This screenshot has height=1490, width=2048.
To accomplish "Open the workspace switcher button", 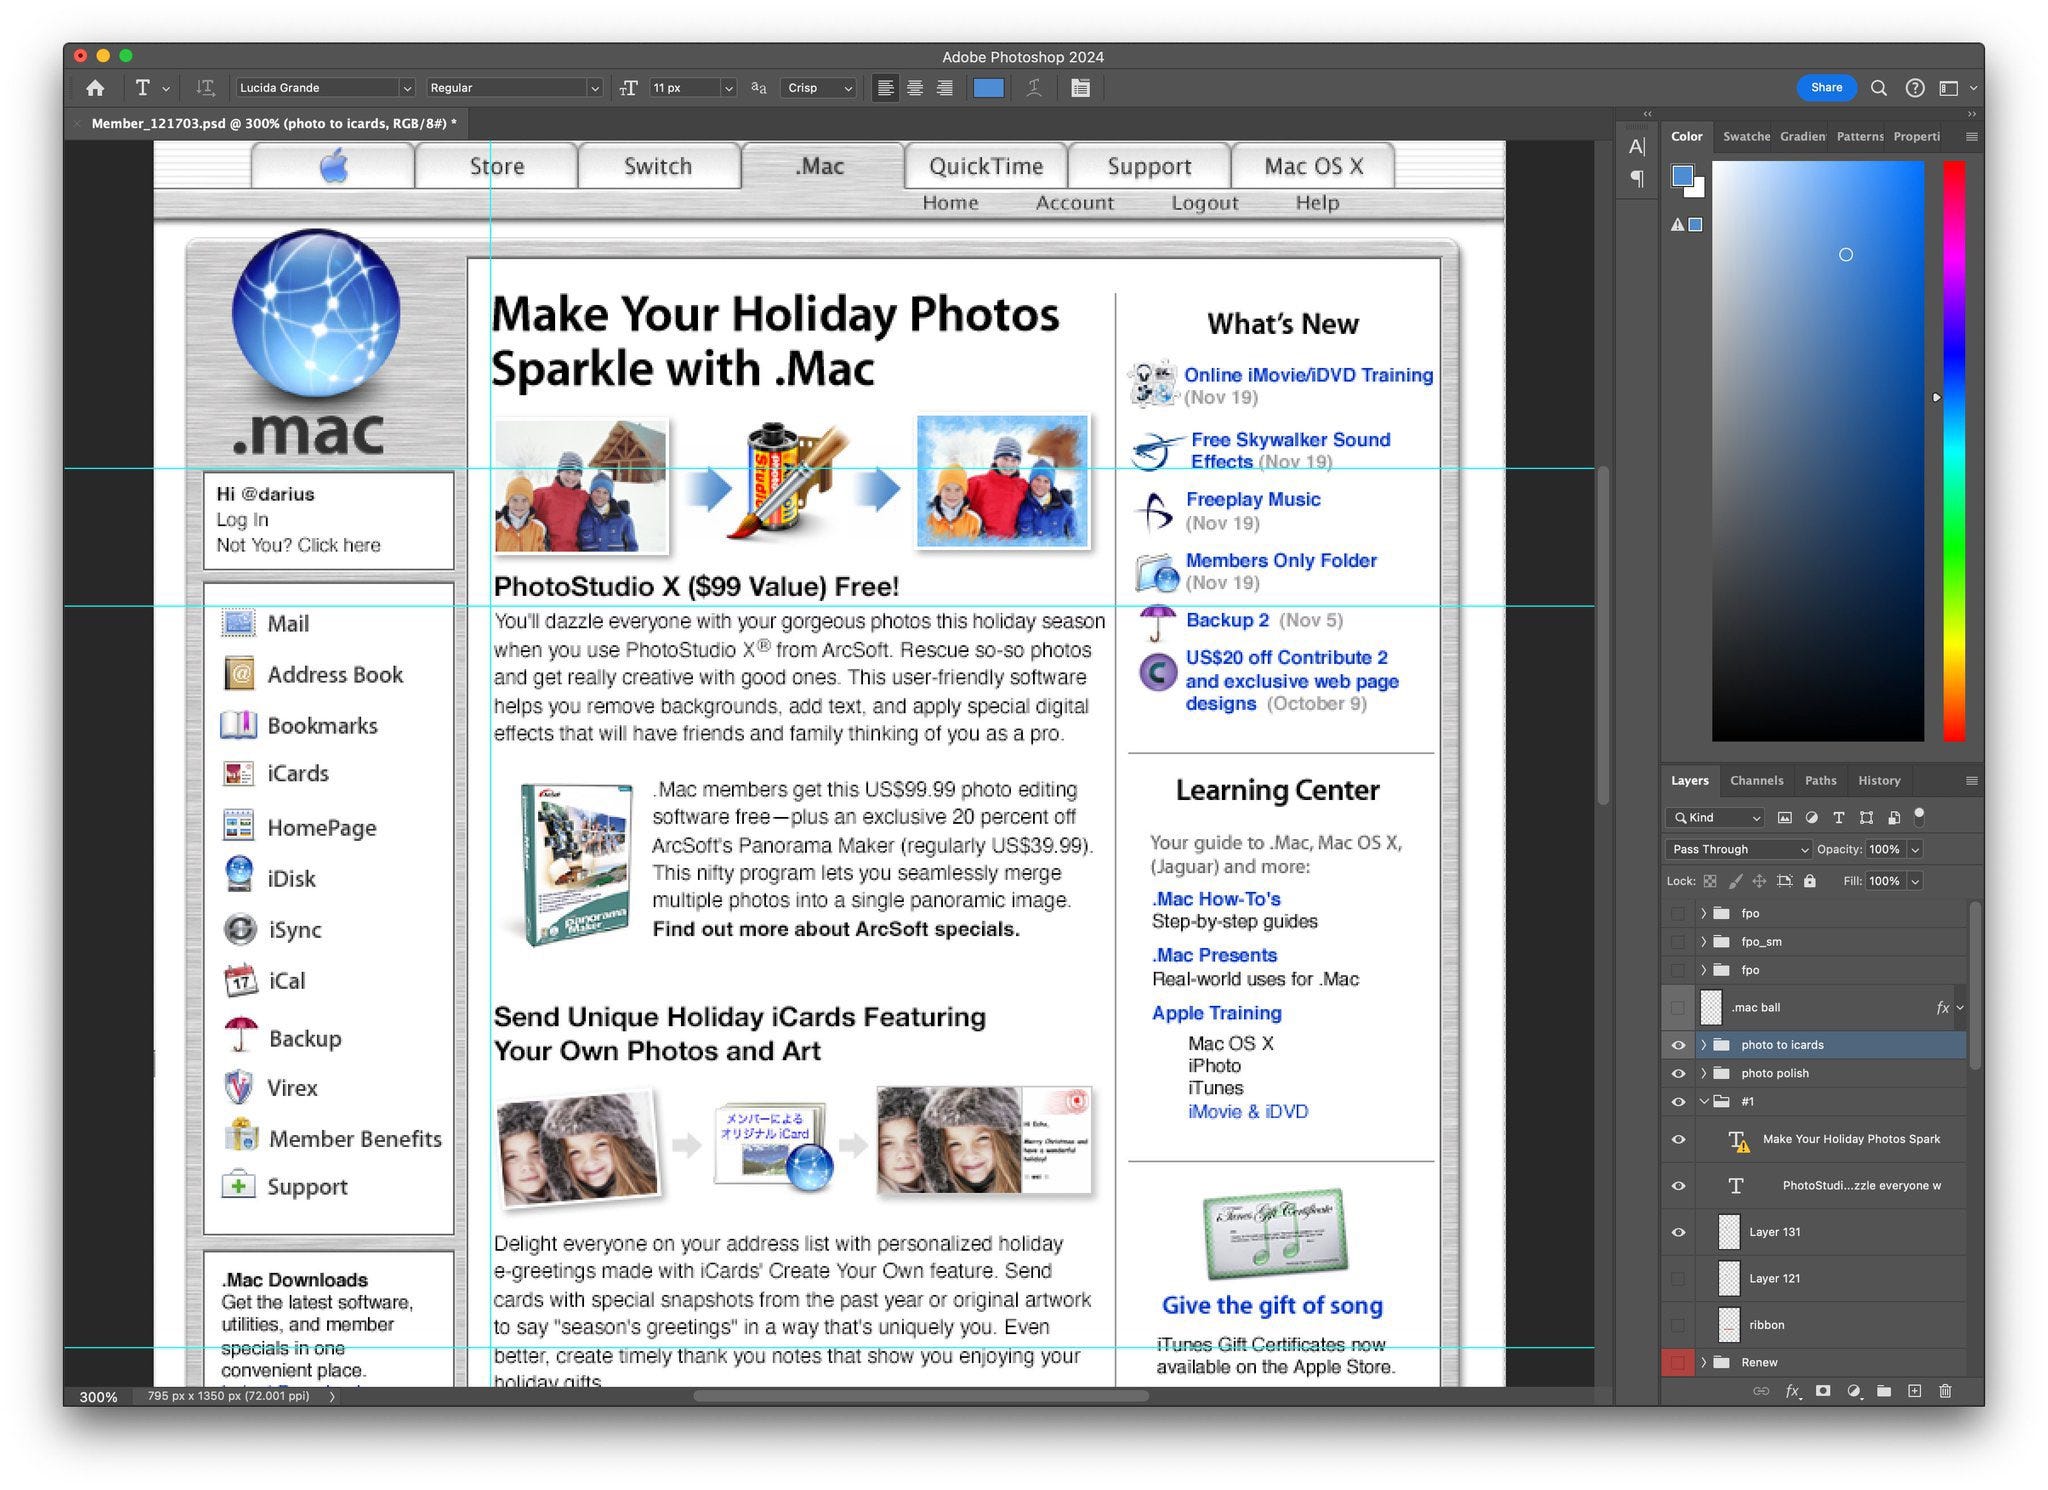I will (1956, 88).
